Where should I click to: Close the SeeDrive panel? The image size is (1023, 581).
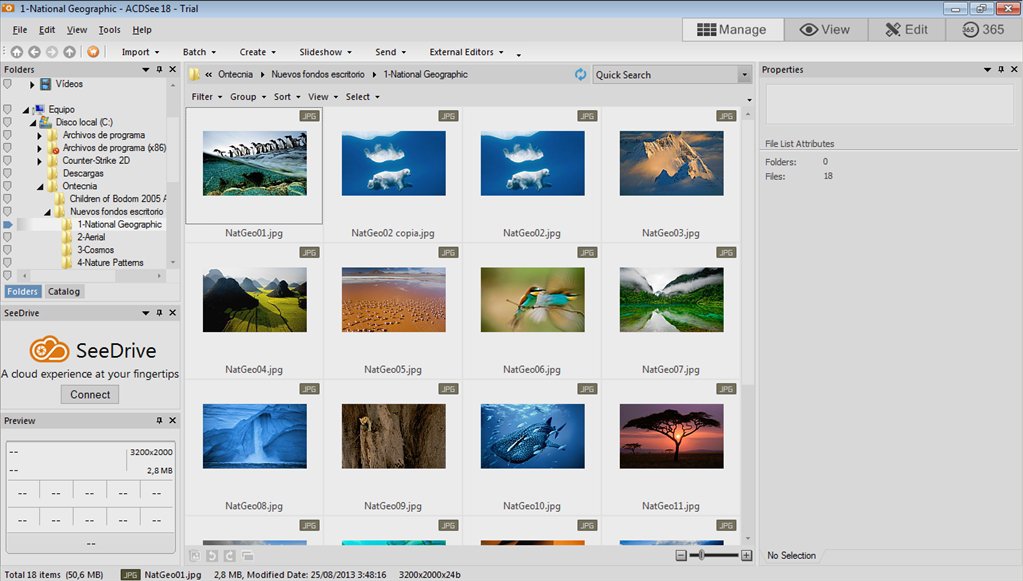click(172, 313)
